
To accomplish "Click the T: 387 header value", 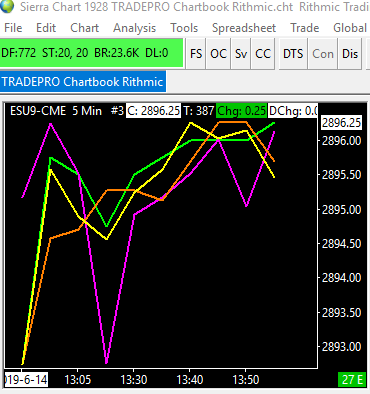I will pos(199,111).
